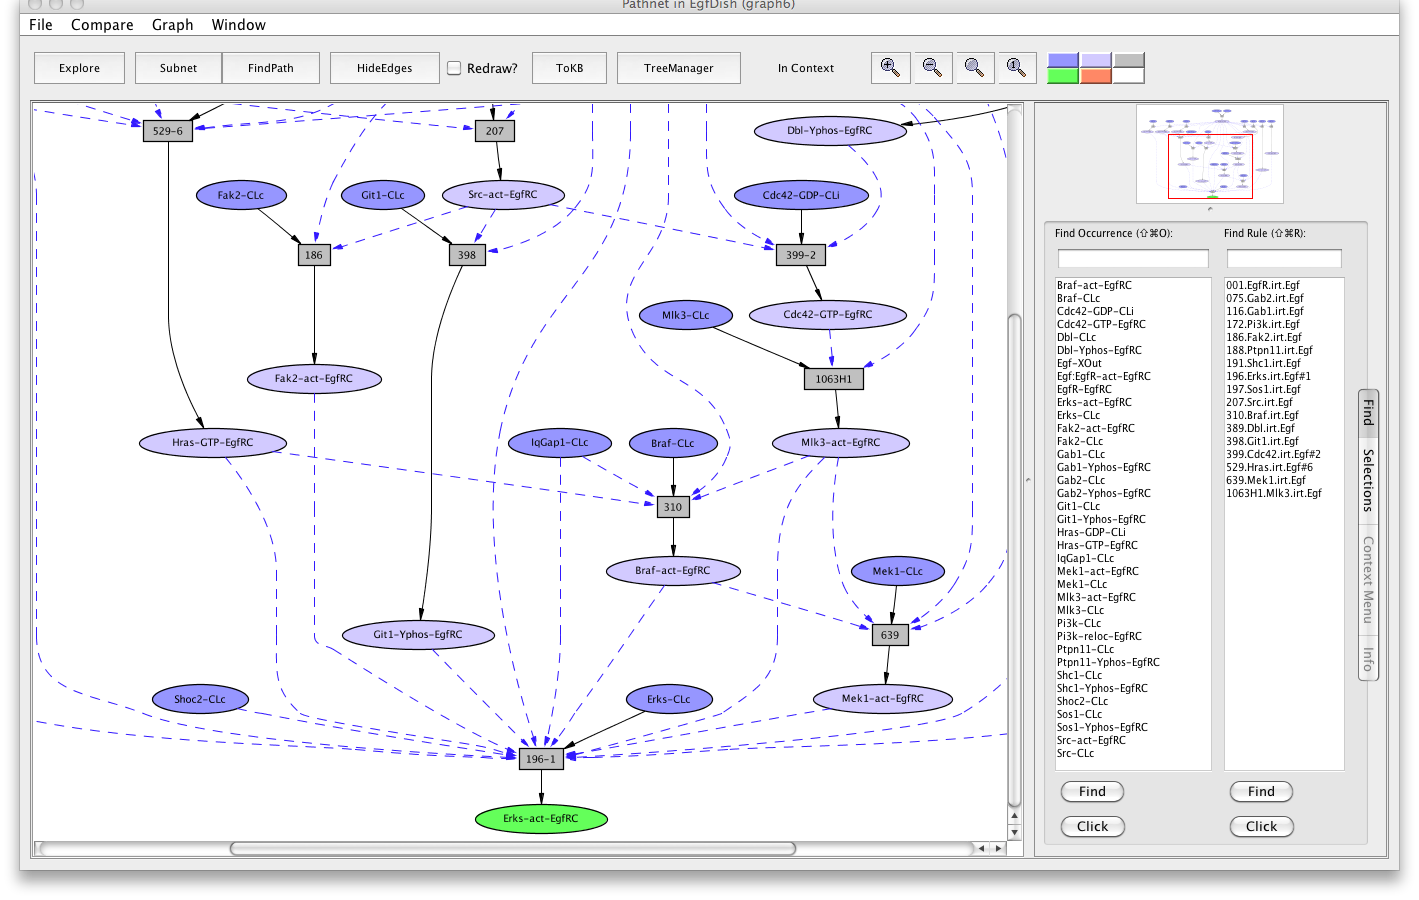Select 196.Erks.irt.Egf#1 in Find Rule list

(1269, 376)
